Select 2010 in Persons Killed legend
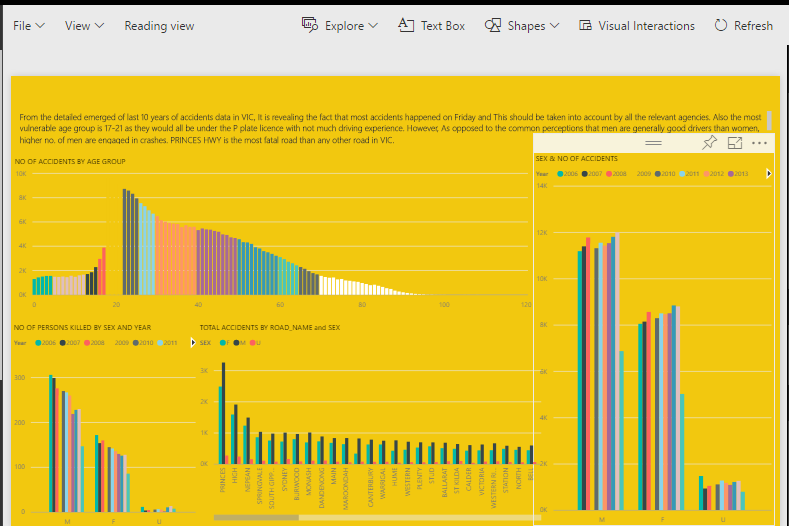789x526 pixels. point(143,343)
